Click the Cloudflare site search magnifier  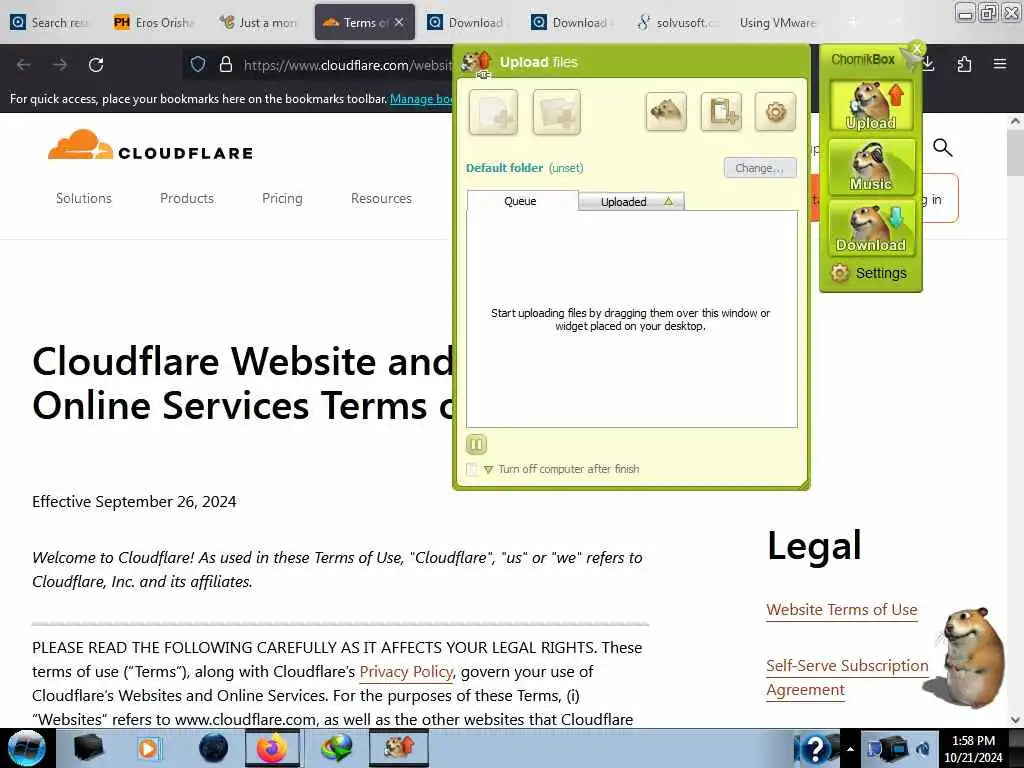[942, 148]
